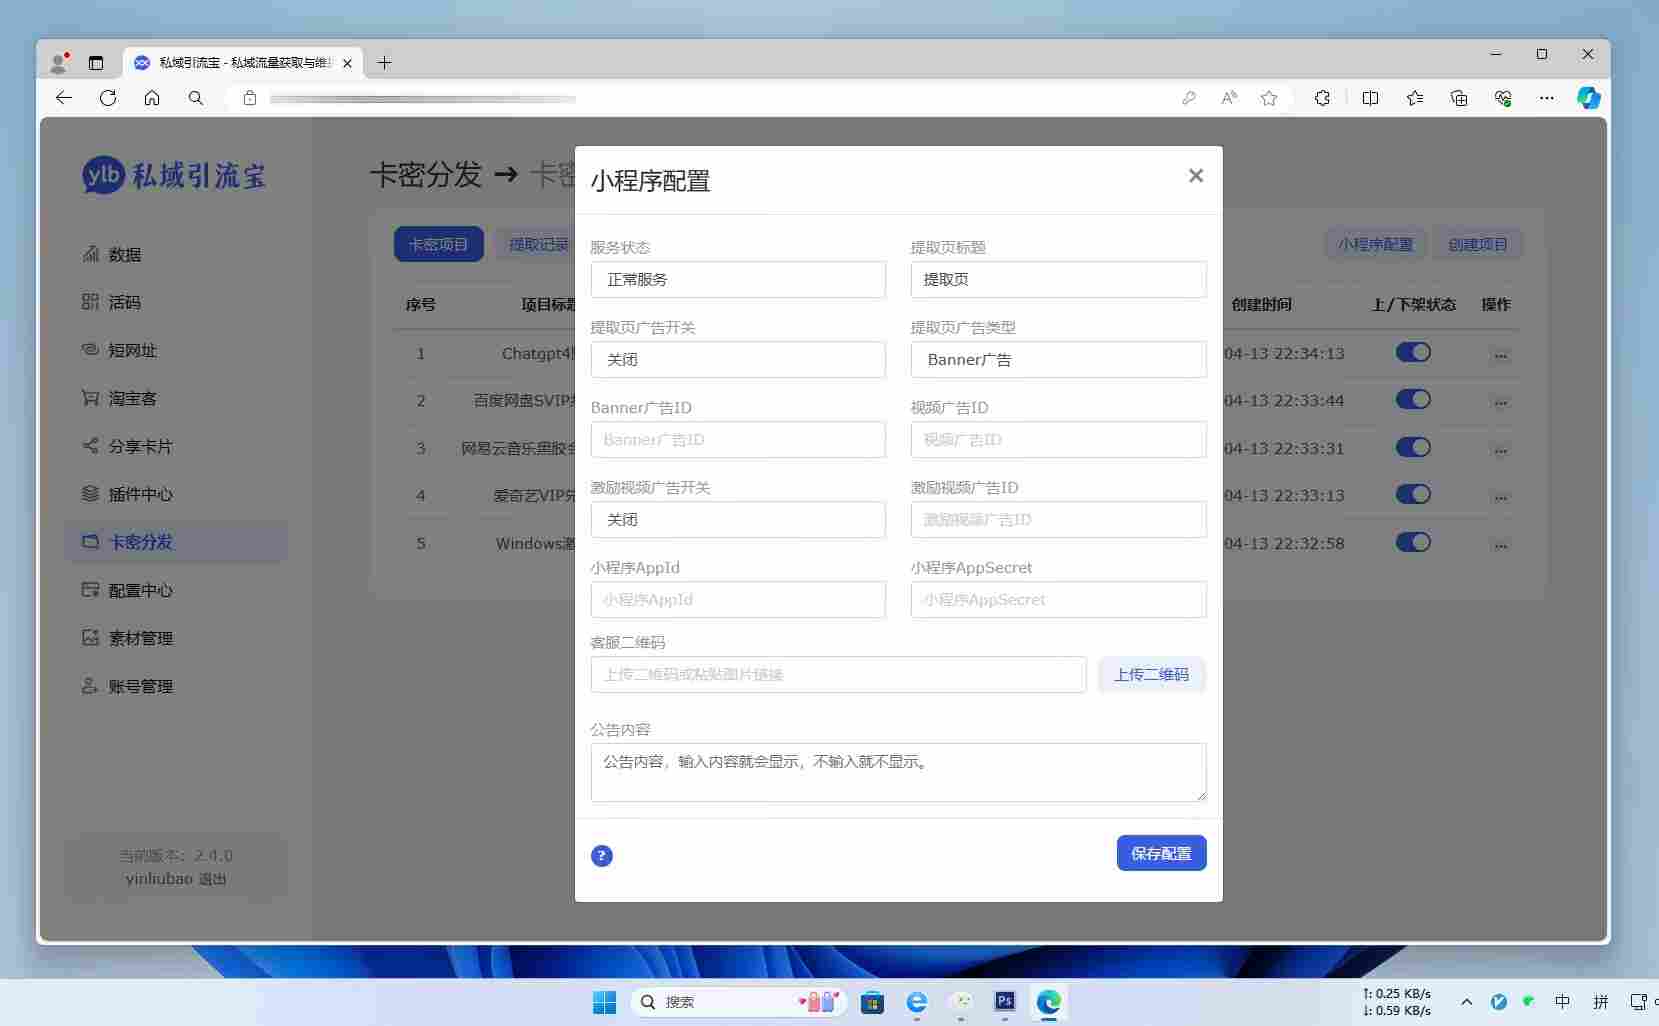Click the 保存配置 button
Image resolution: width=1659 pixels, height=1026 pixels.
click(1160, 853)
